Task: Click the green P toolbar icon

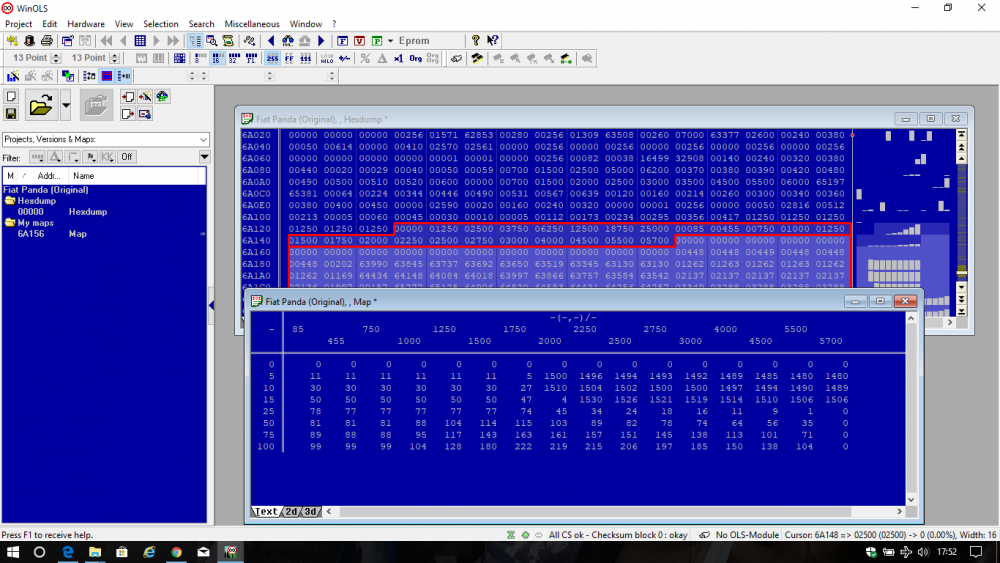Action: click(377, 41)
